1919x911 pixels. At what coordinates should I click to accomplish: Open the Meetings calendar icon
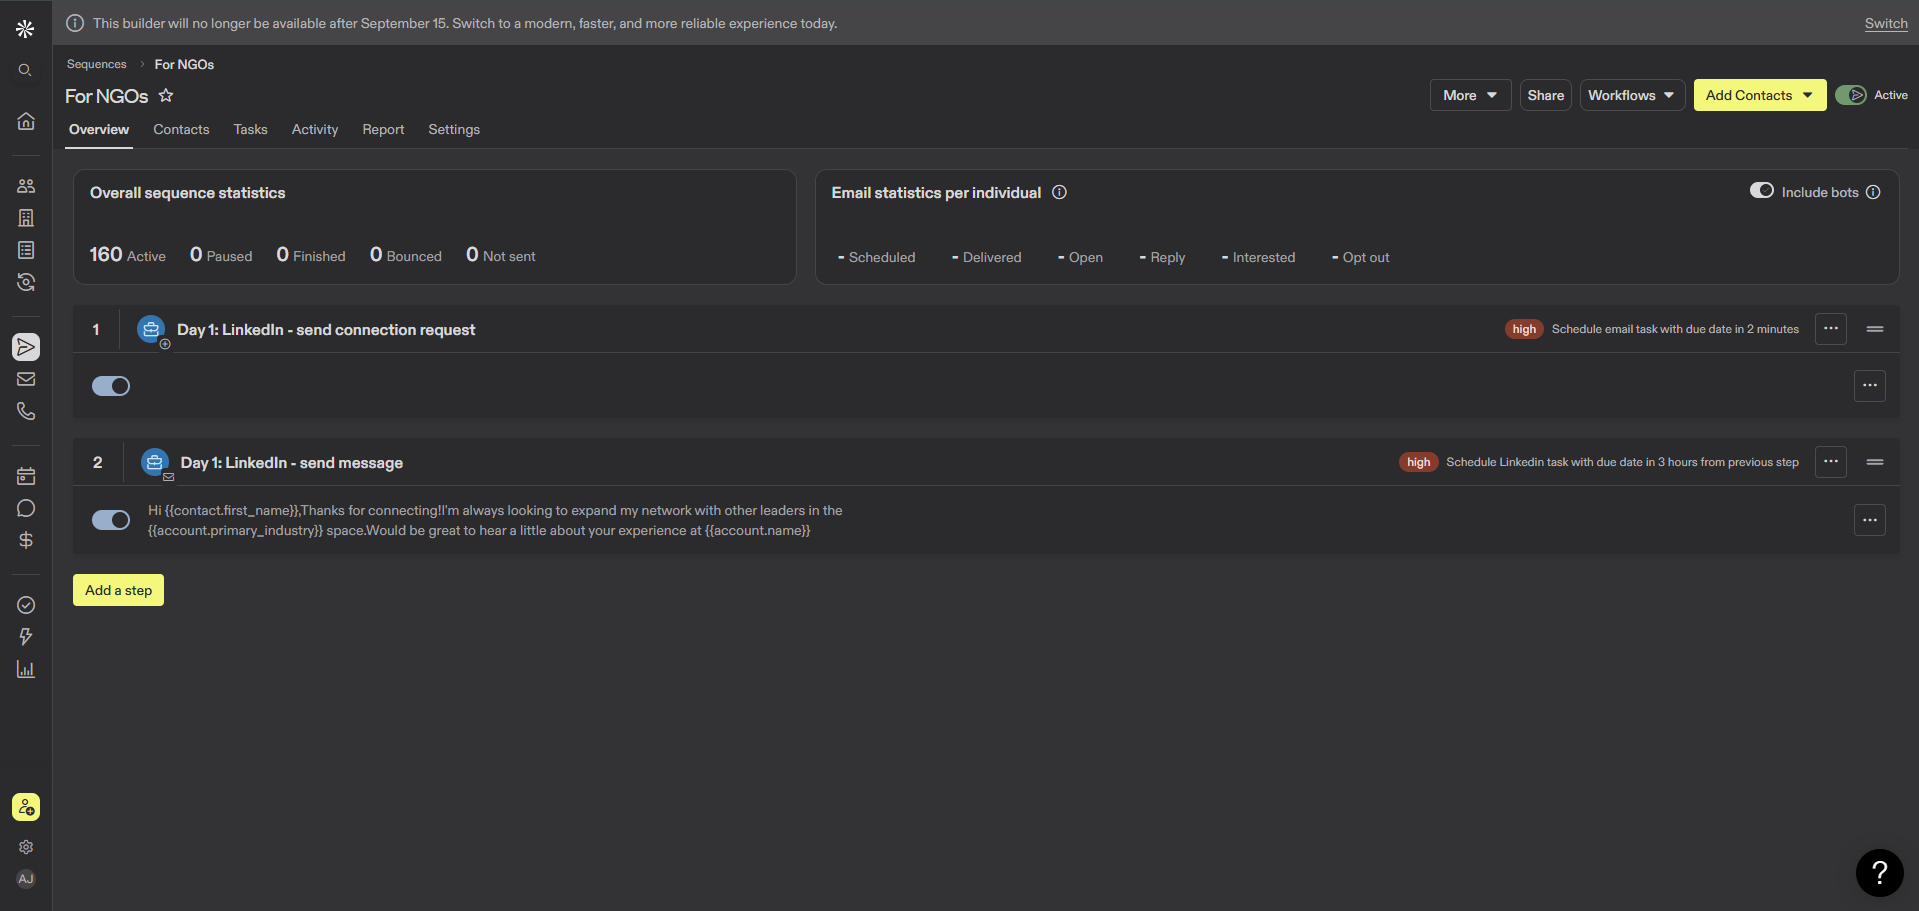click(26, 476)
